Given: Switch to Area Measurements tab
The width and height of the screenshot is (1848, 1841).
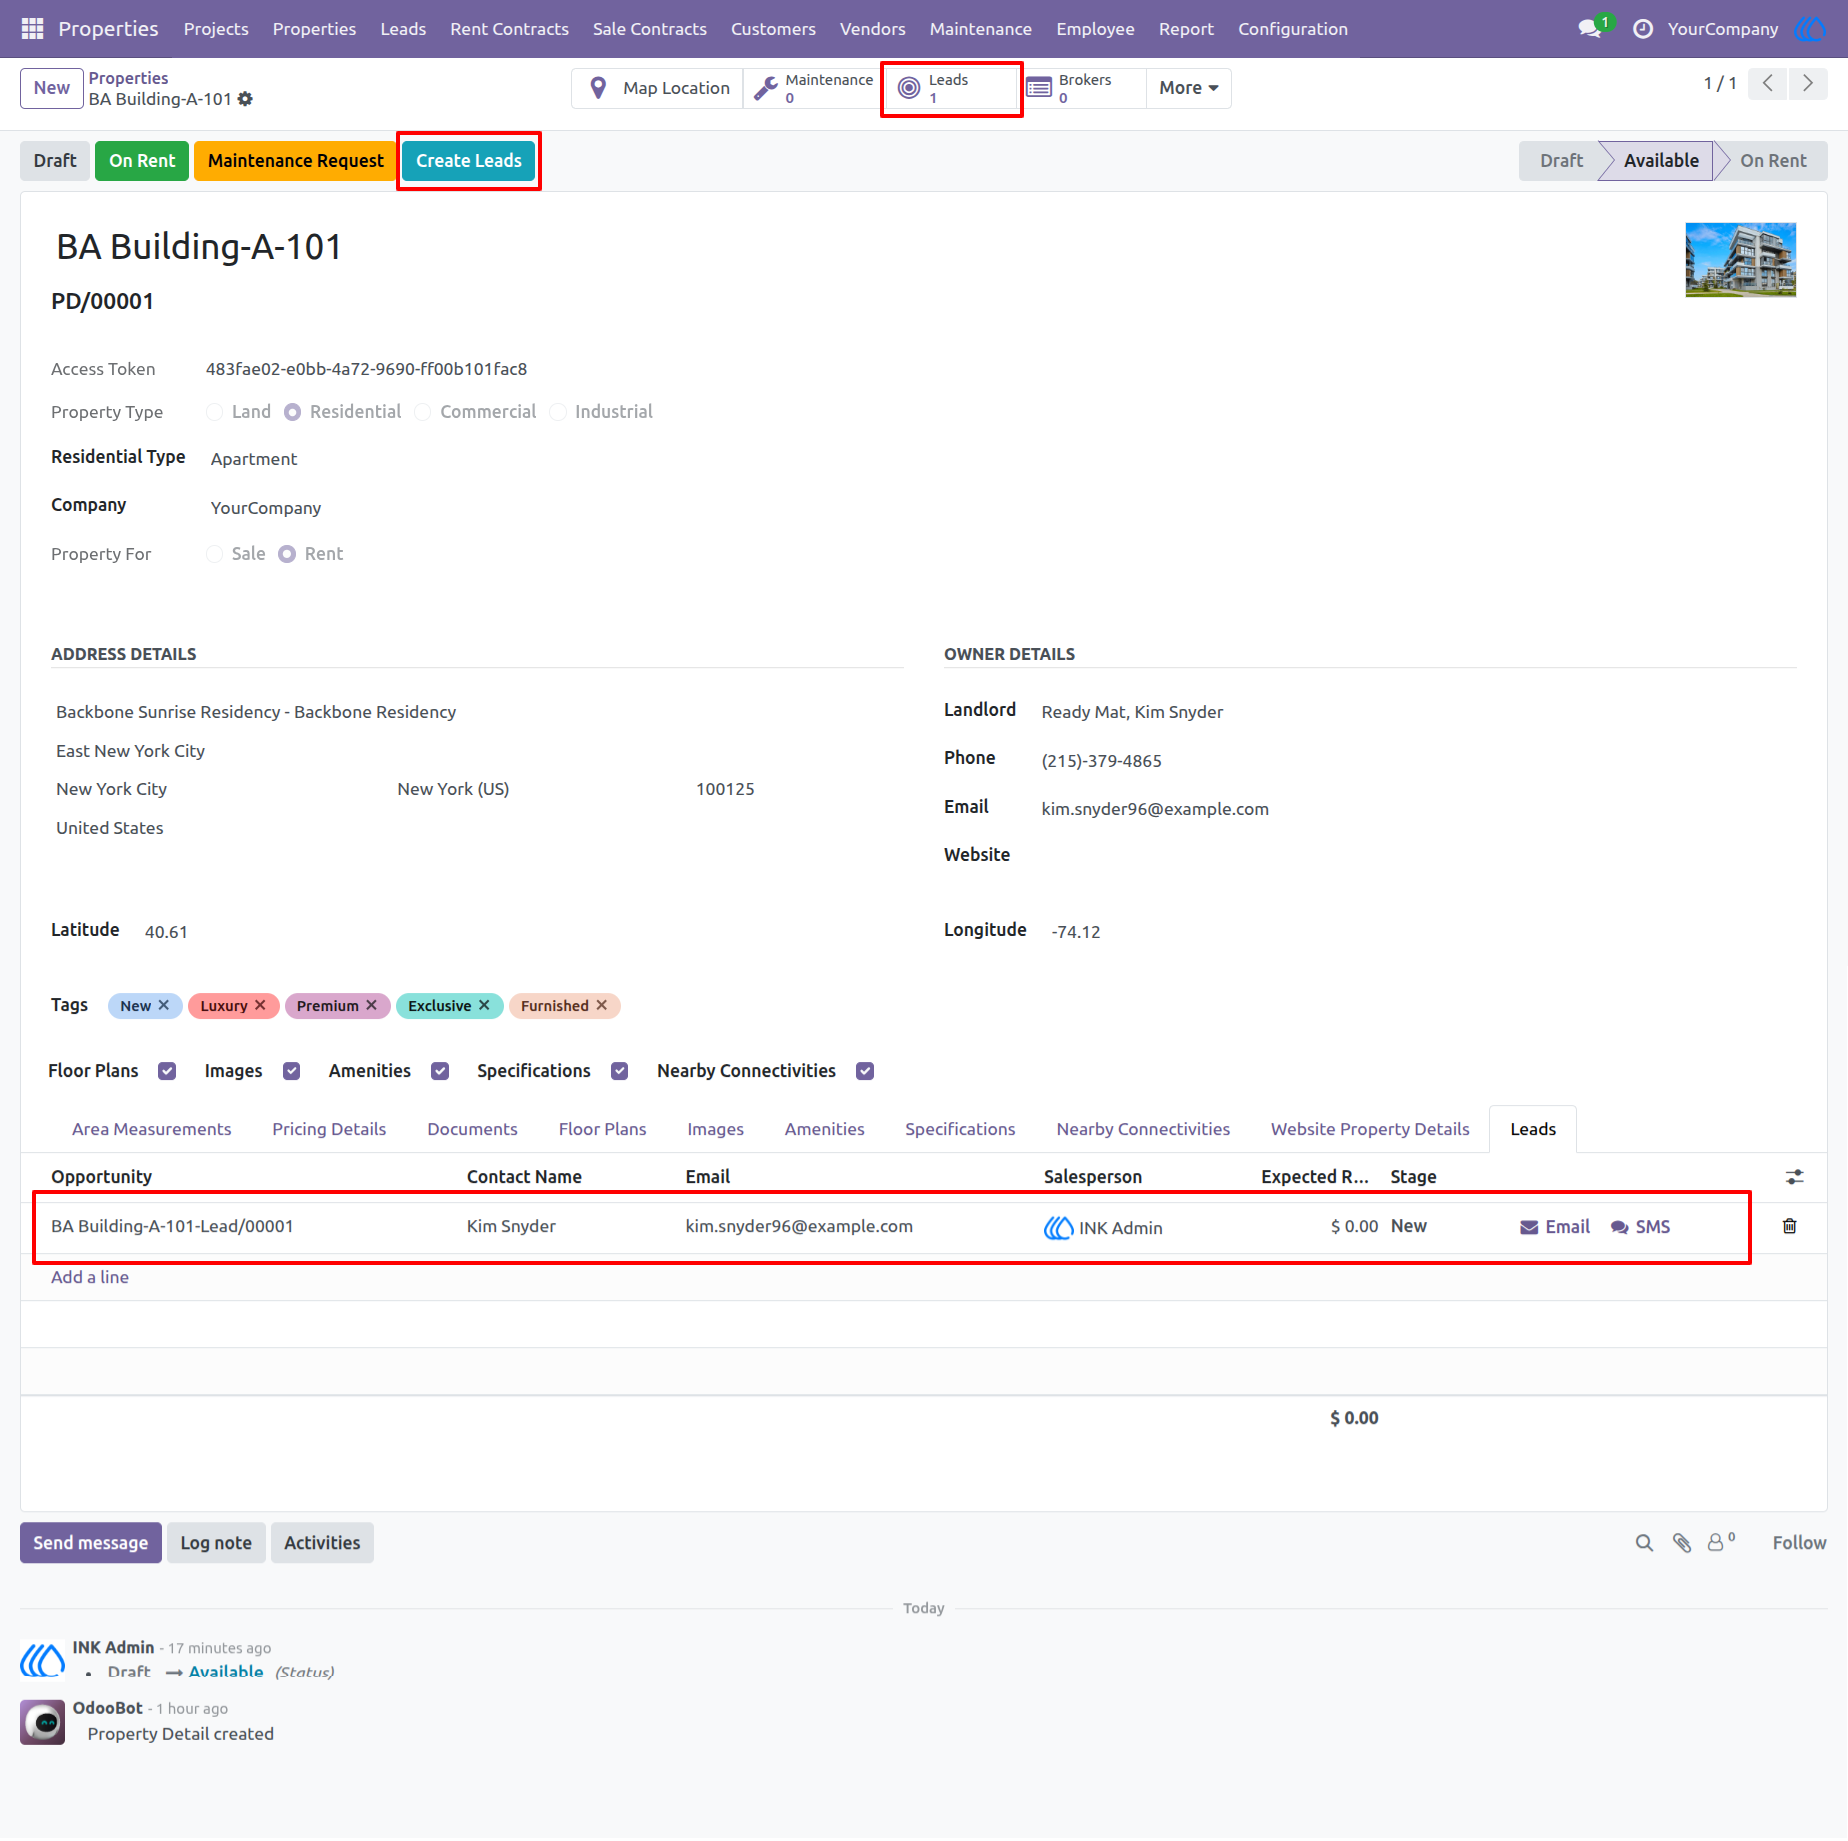Looking at the screenshot, I should (x=152, y=1129).
